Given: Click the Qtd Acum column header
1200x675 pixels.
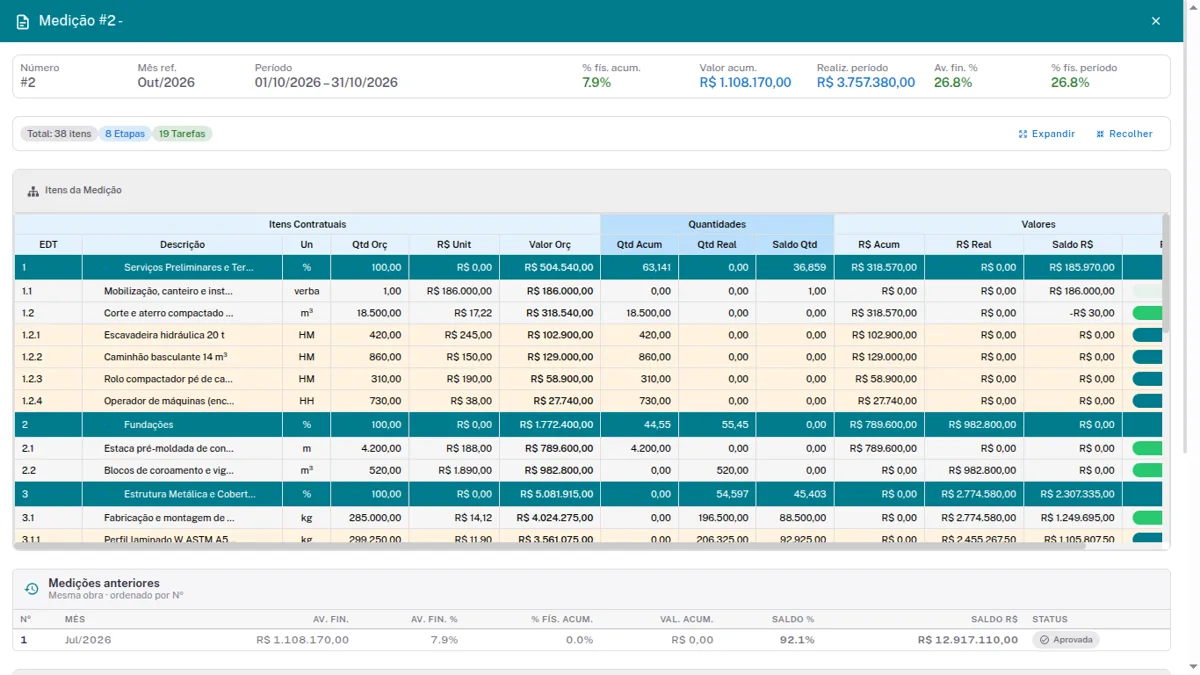Looking at the screenshot, I should coord(639,245).
